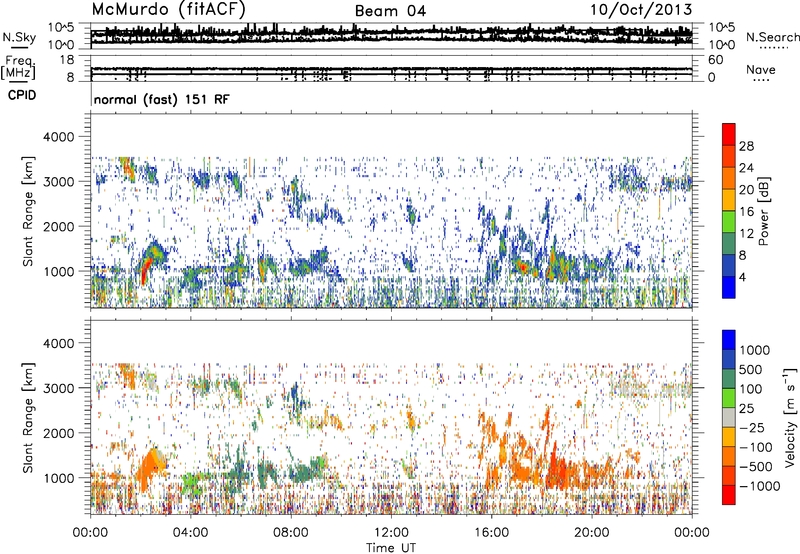The image size is (800, 554).
Task: Click the 'CPID' label
Action: point(21,95)
